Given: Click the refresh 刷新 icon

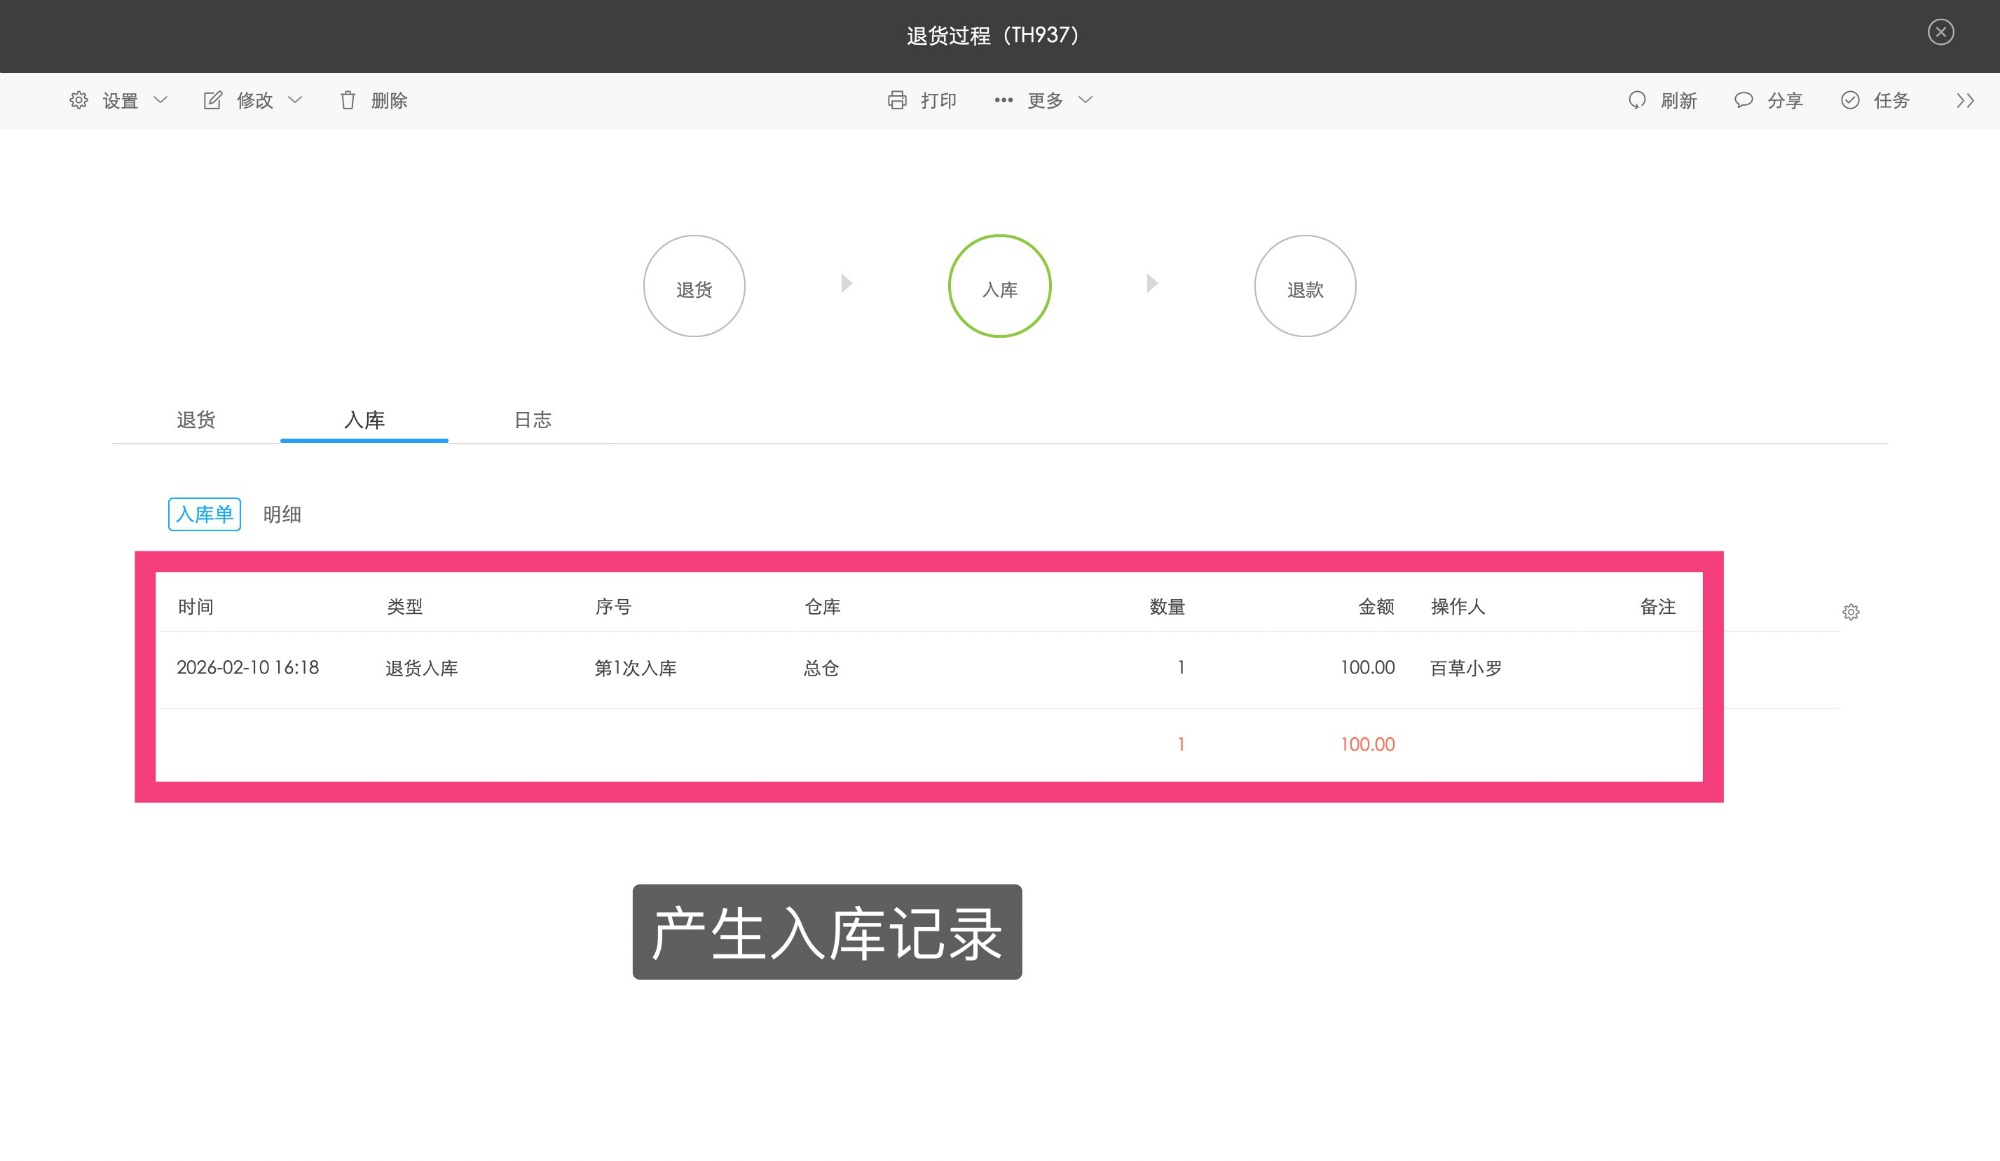Looking at the screenshot, I should (1637, 100).
